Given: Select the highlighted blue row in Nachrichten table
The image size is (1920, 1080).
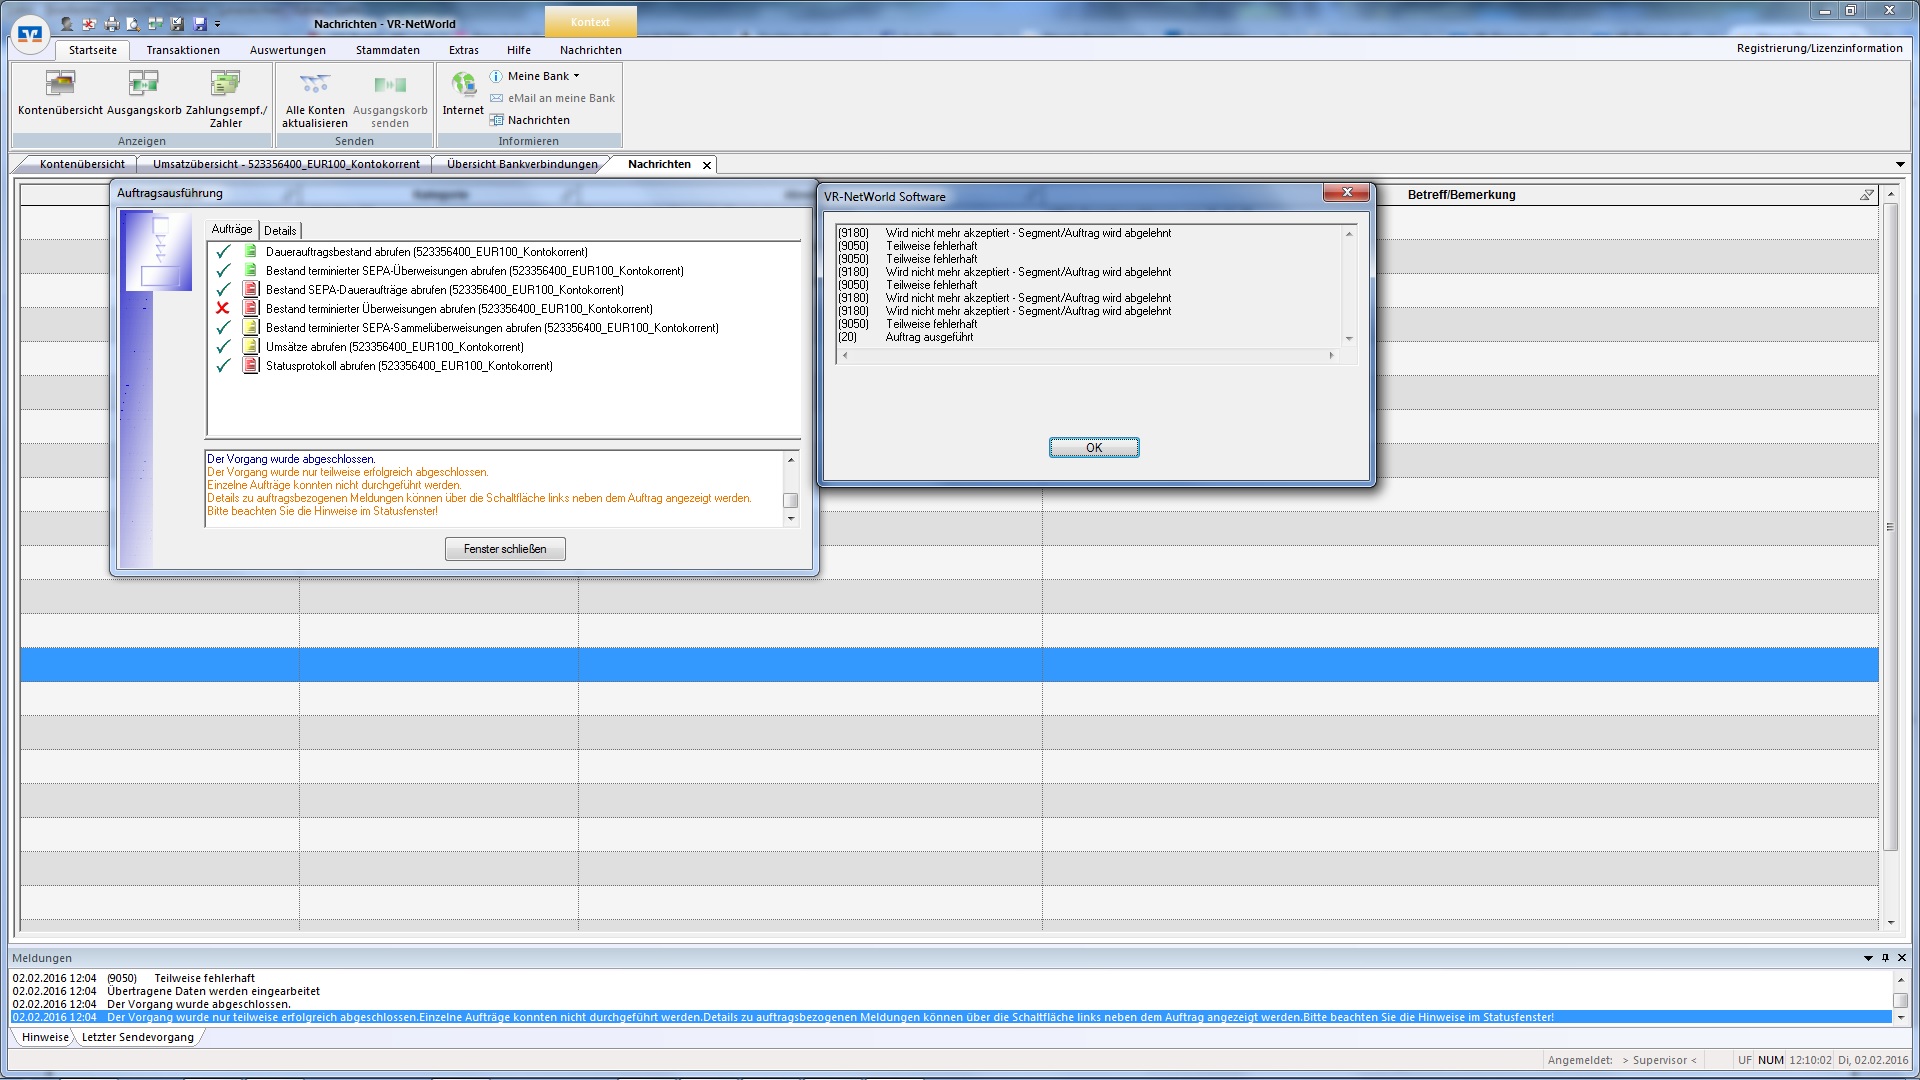Looking at the screenshot, I should pos(949,665).
